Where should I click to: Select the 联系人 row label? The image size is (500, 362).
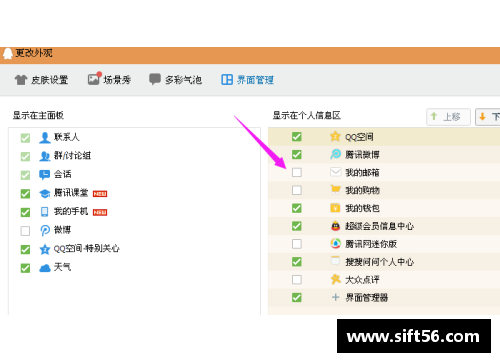(67, 137)
